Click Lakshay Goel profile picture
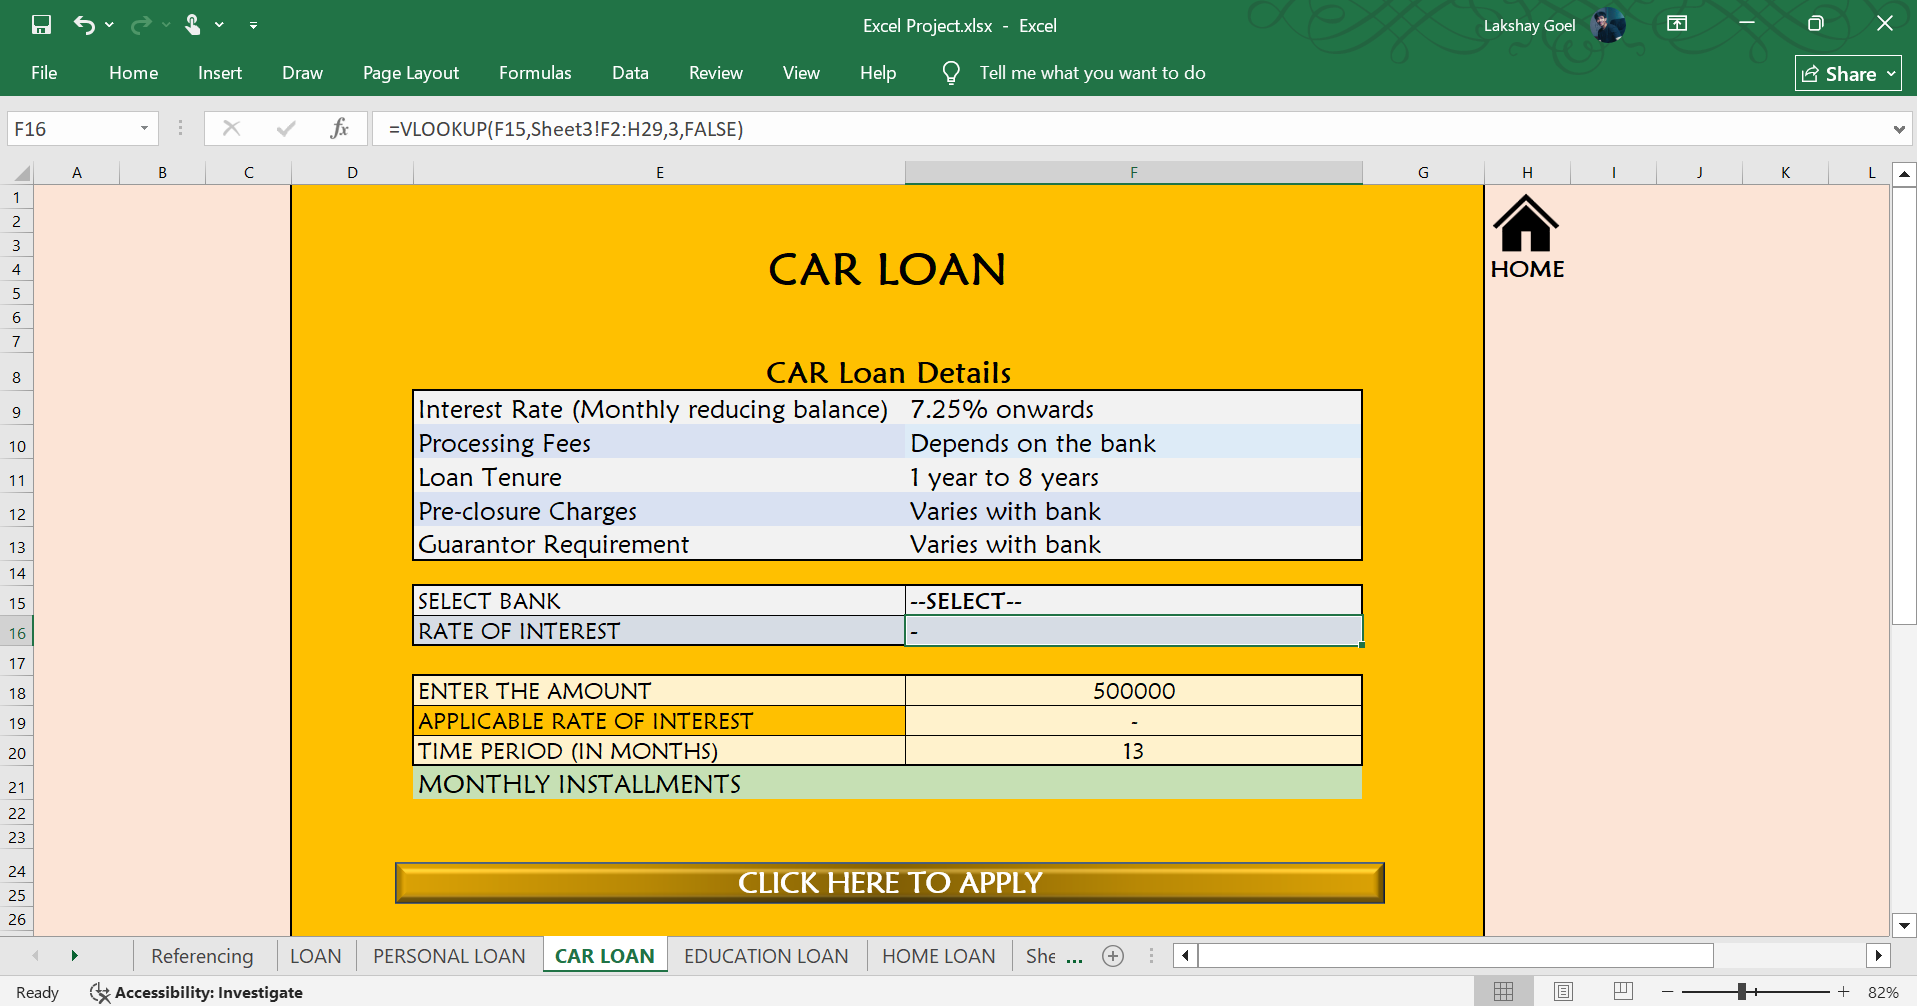The width and height of the screenshot is (1917, 1006). (x=1608, y=25)
